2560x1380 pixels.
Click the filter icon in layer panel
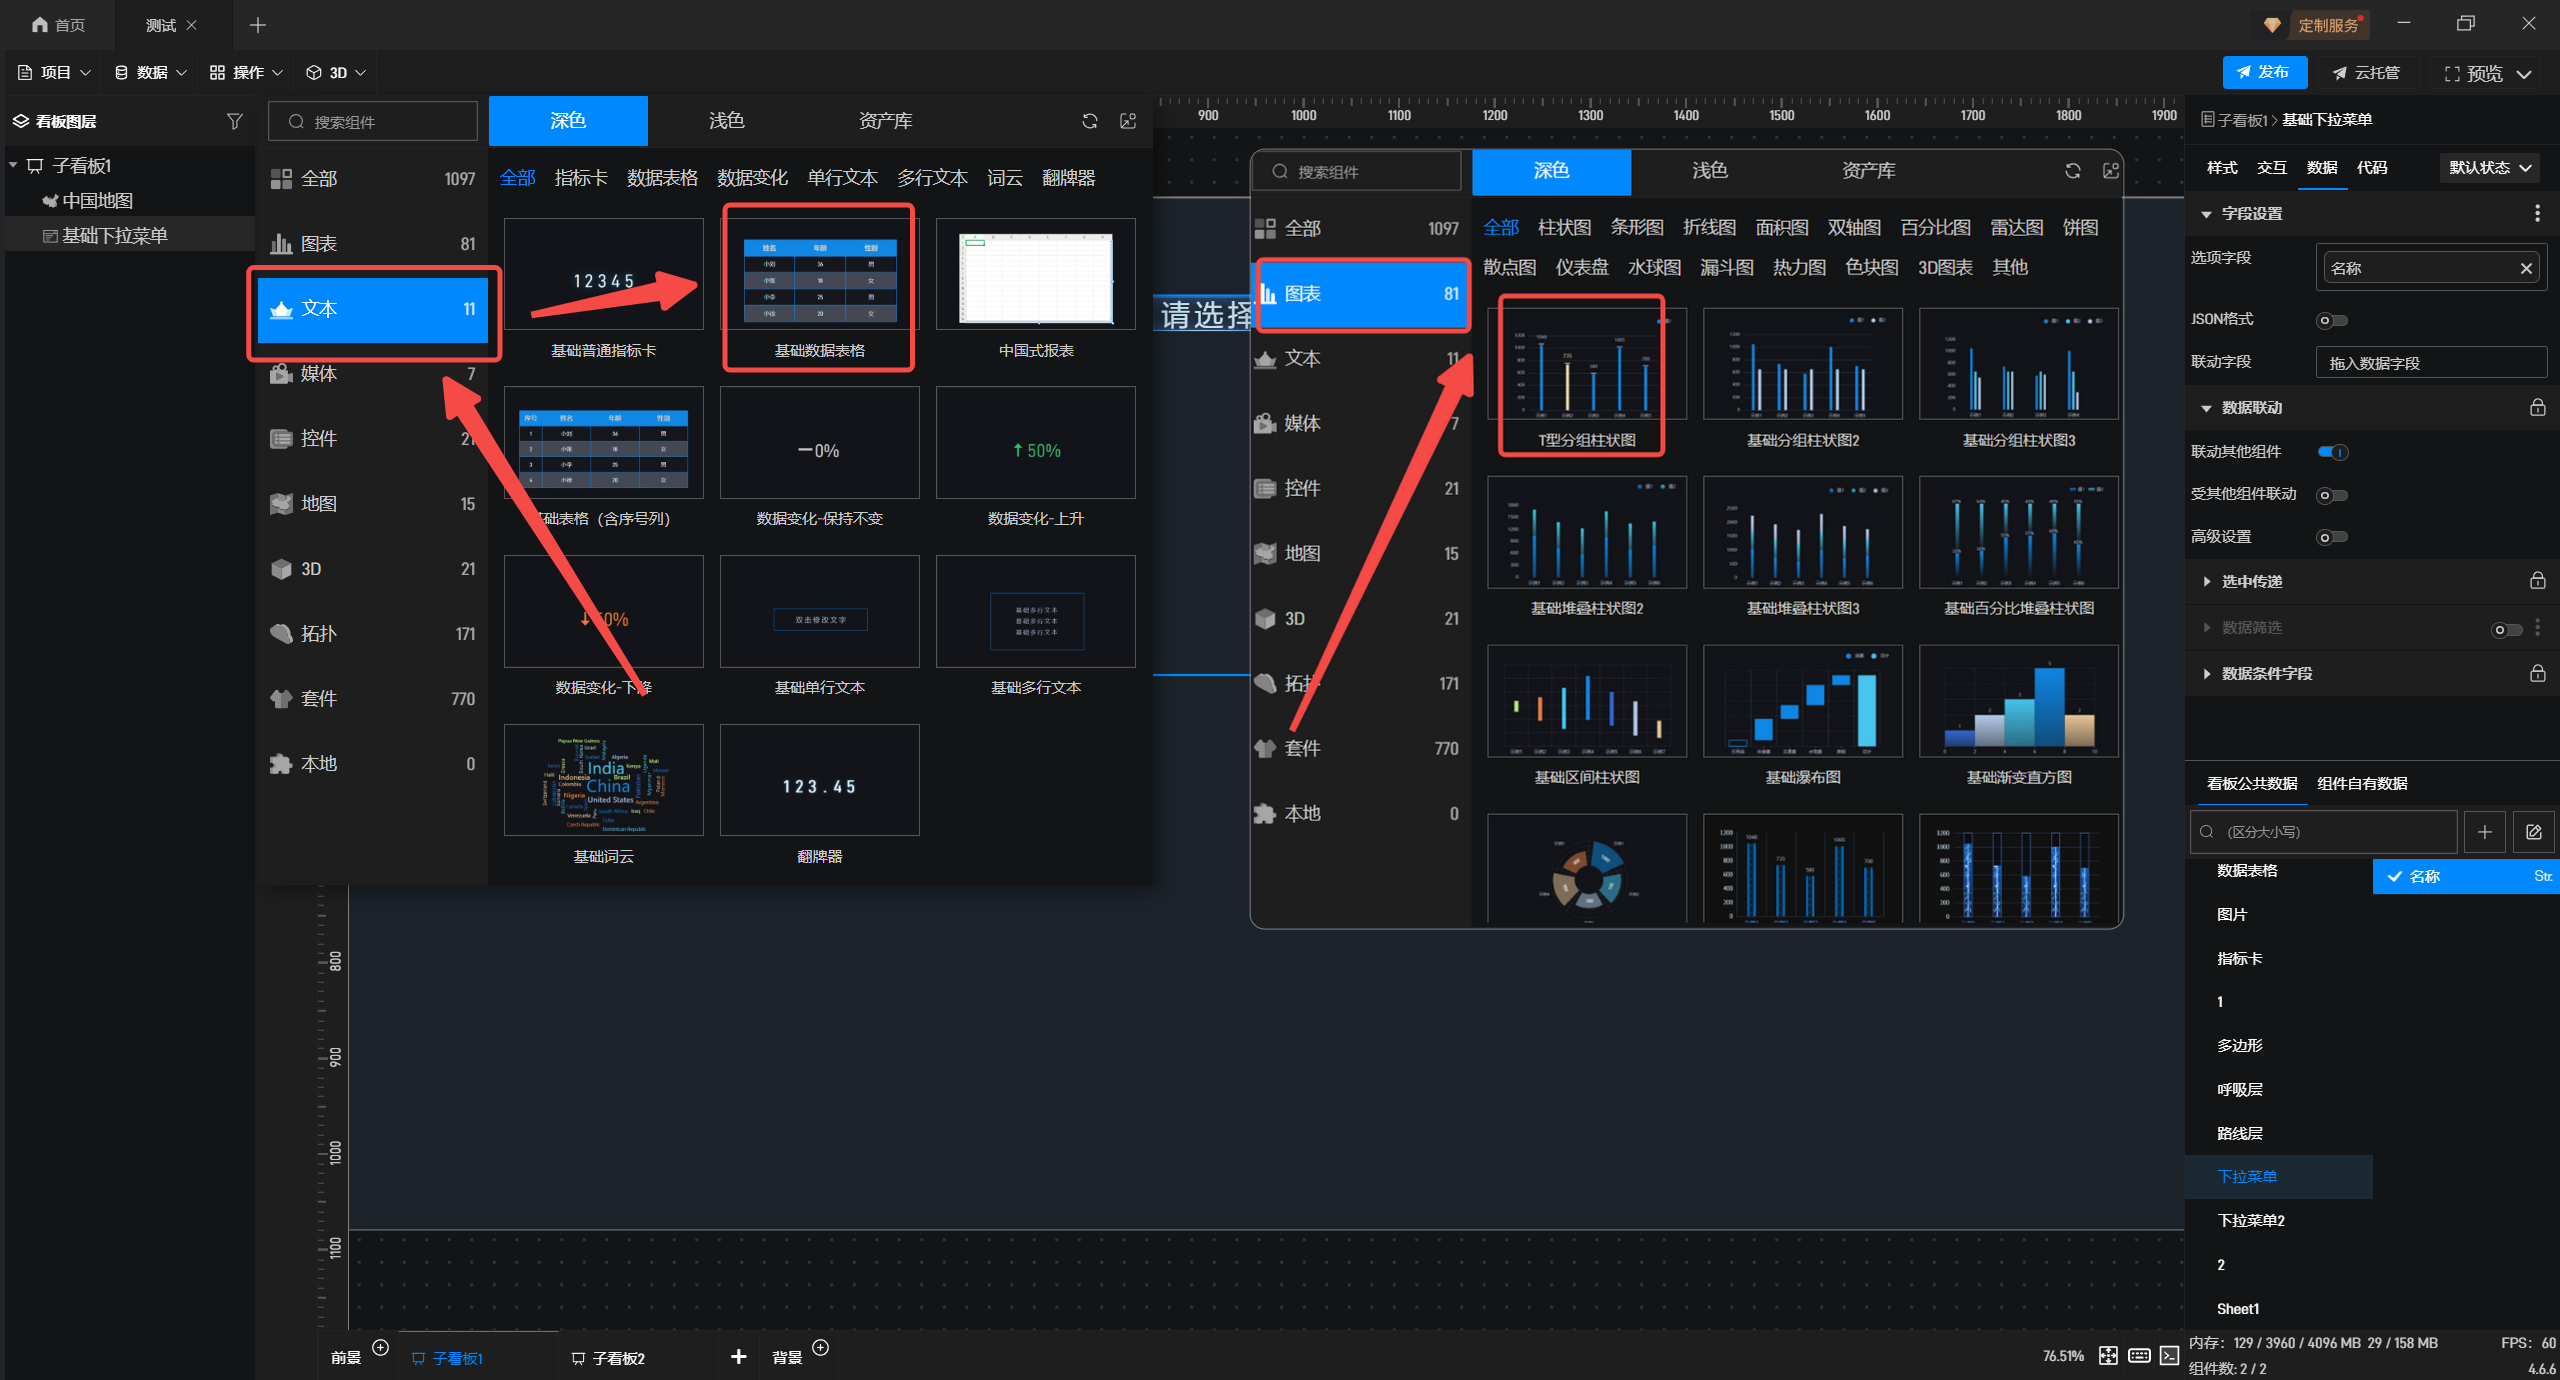[x=234, y=121]
